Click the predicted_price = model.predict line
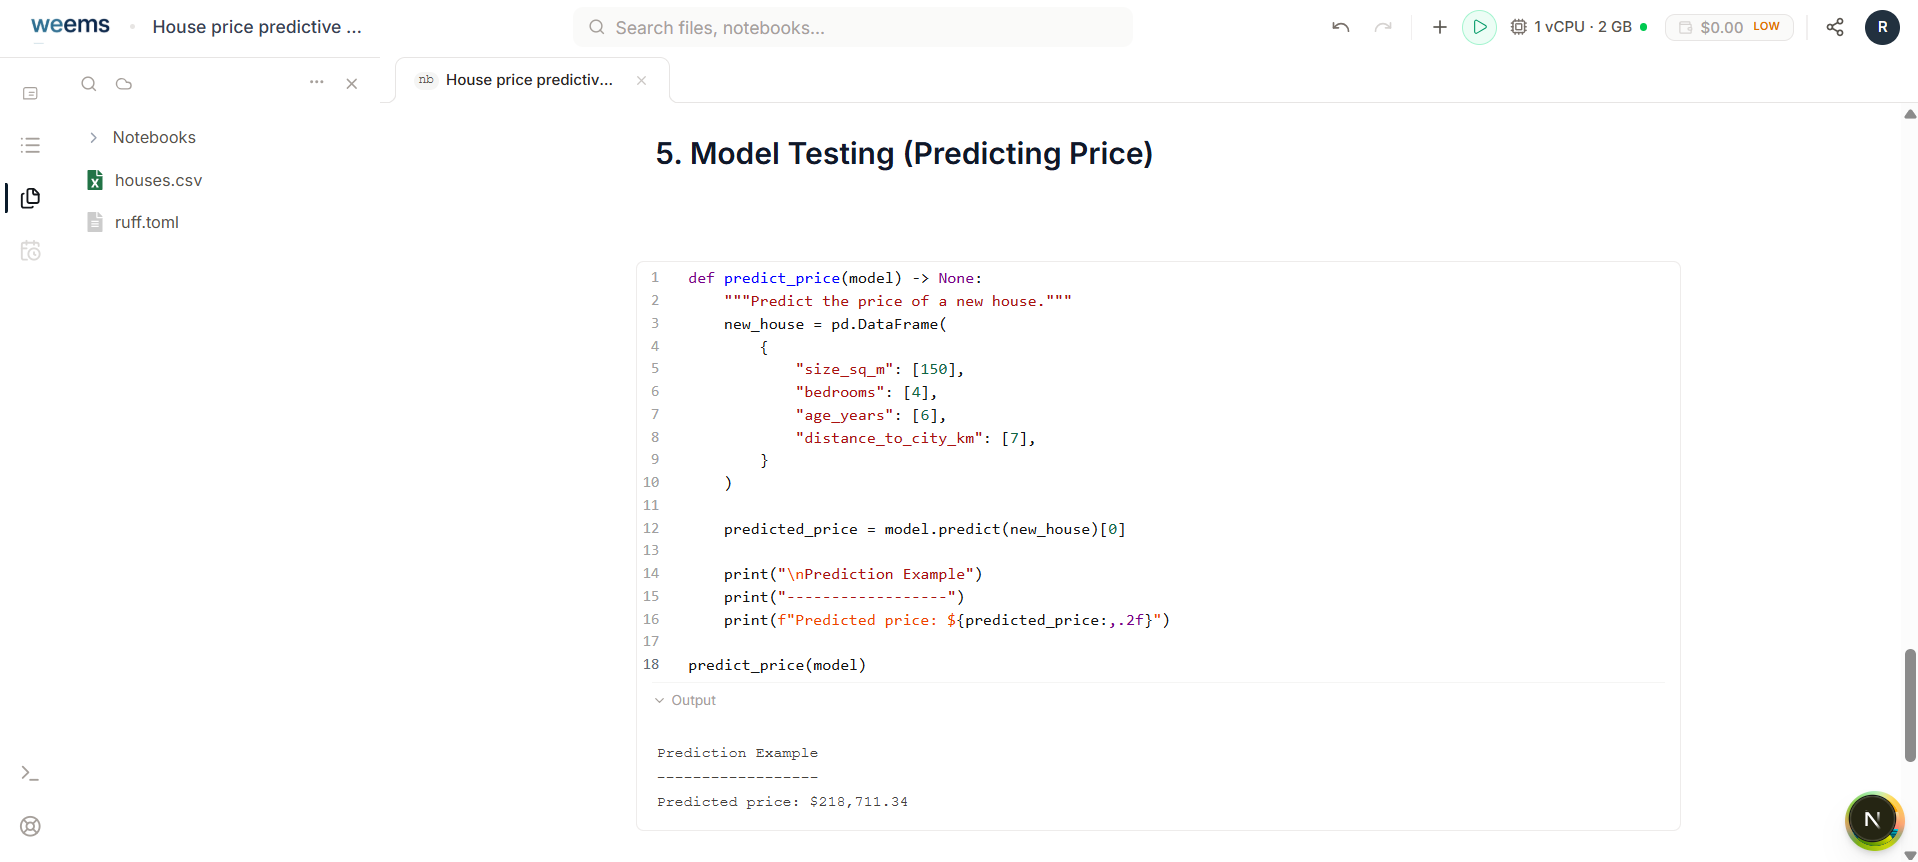Viewport: 1918px width, 862px height. pyautogui.click(x=925, y=529)
